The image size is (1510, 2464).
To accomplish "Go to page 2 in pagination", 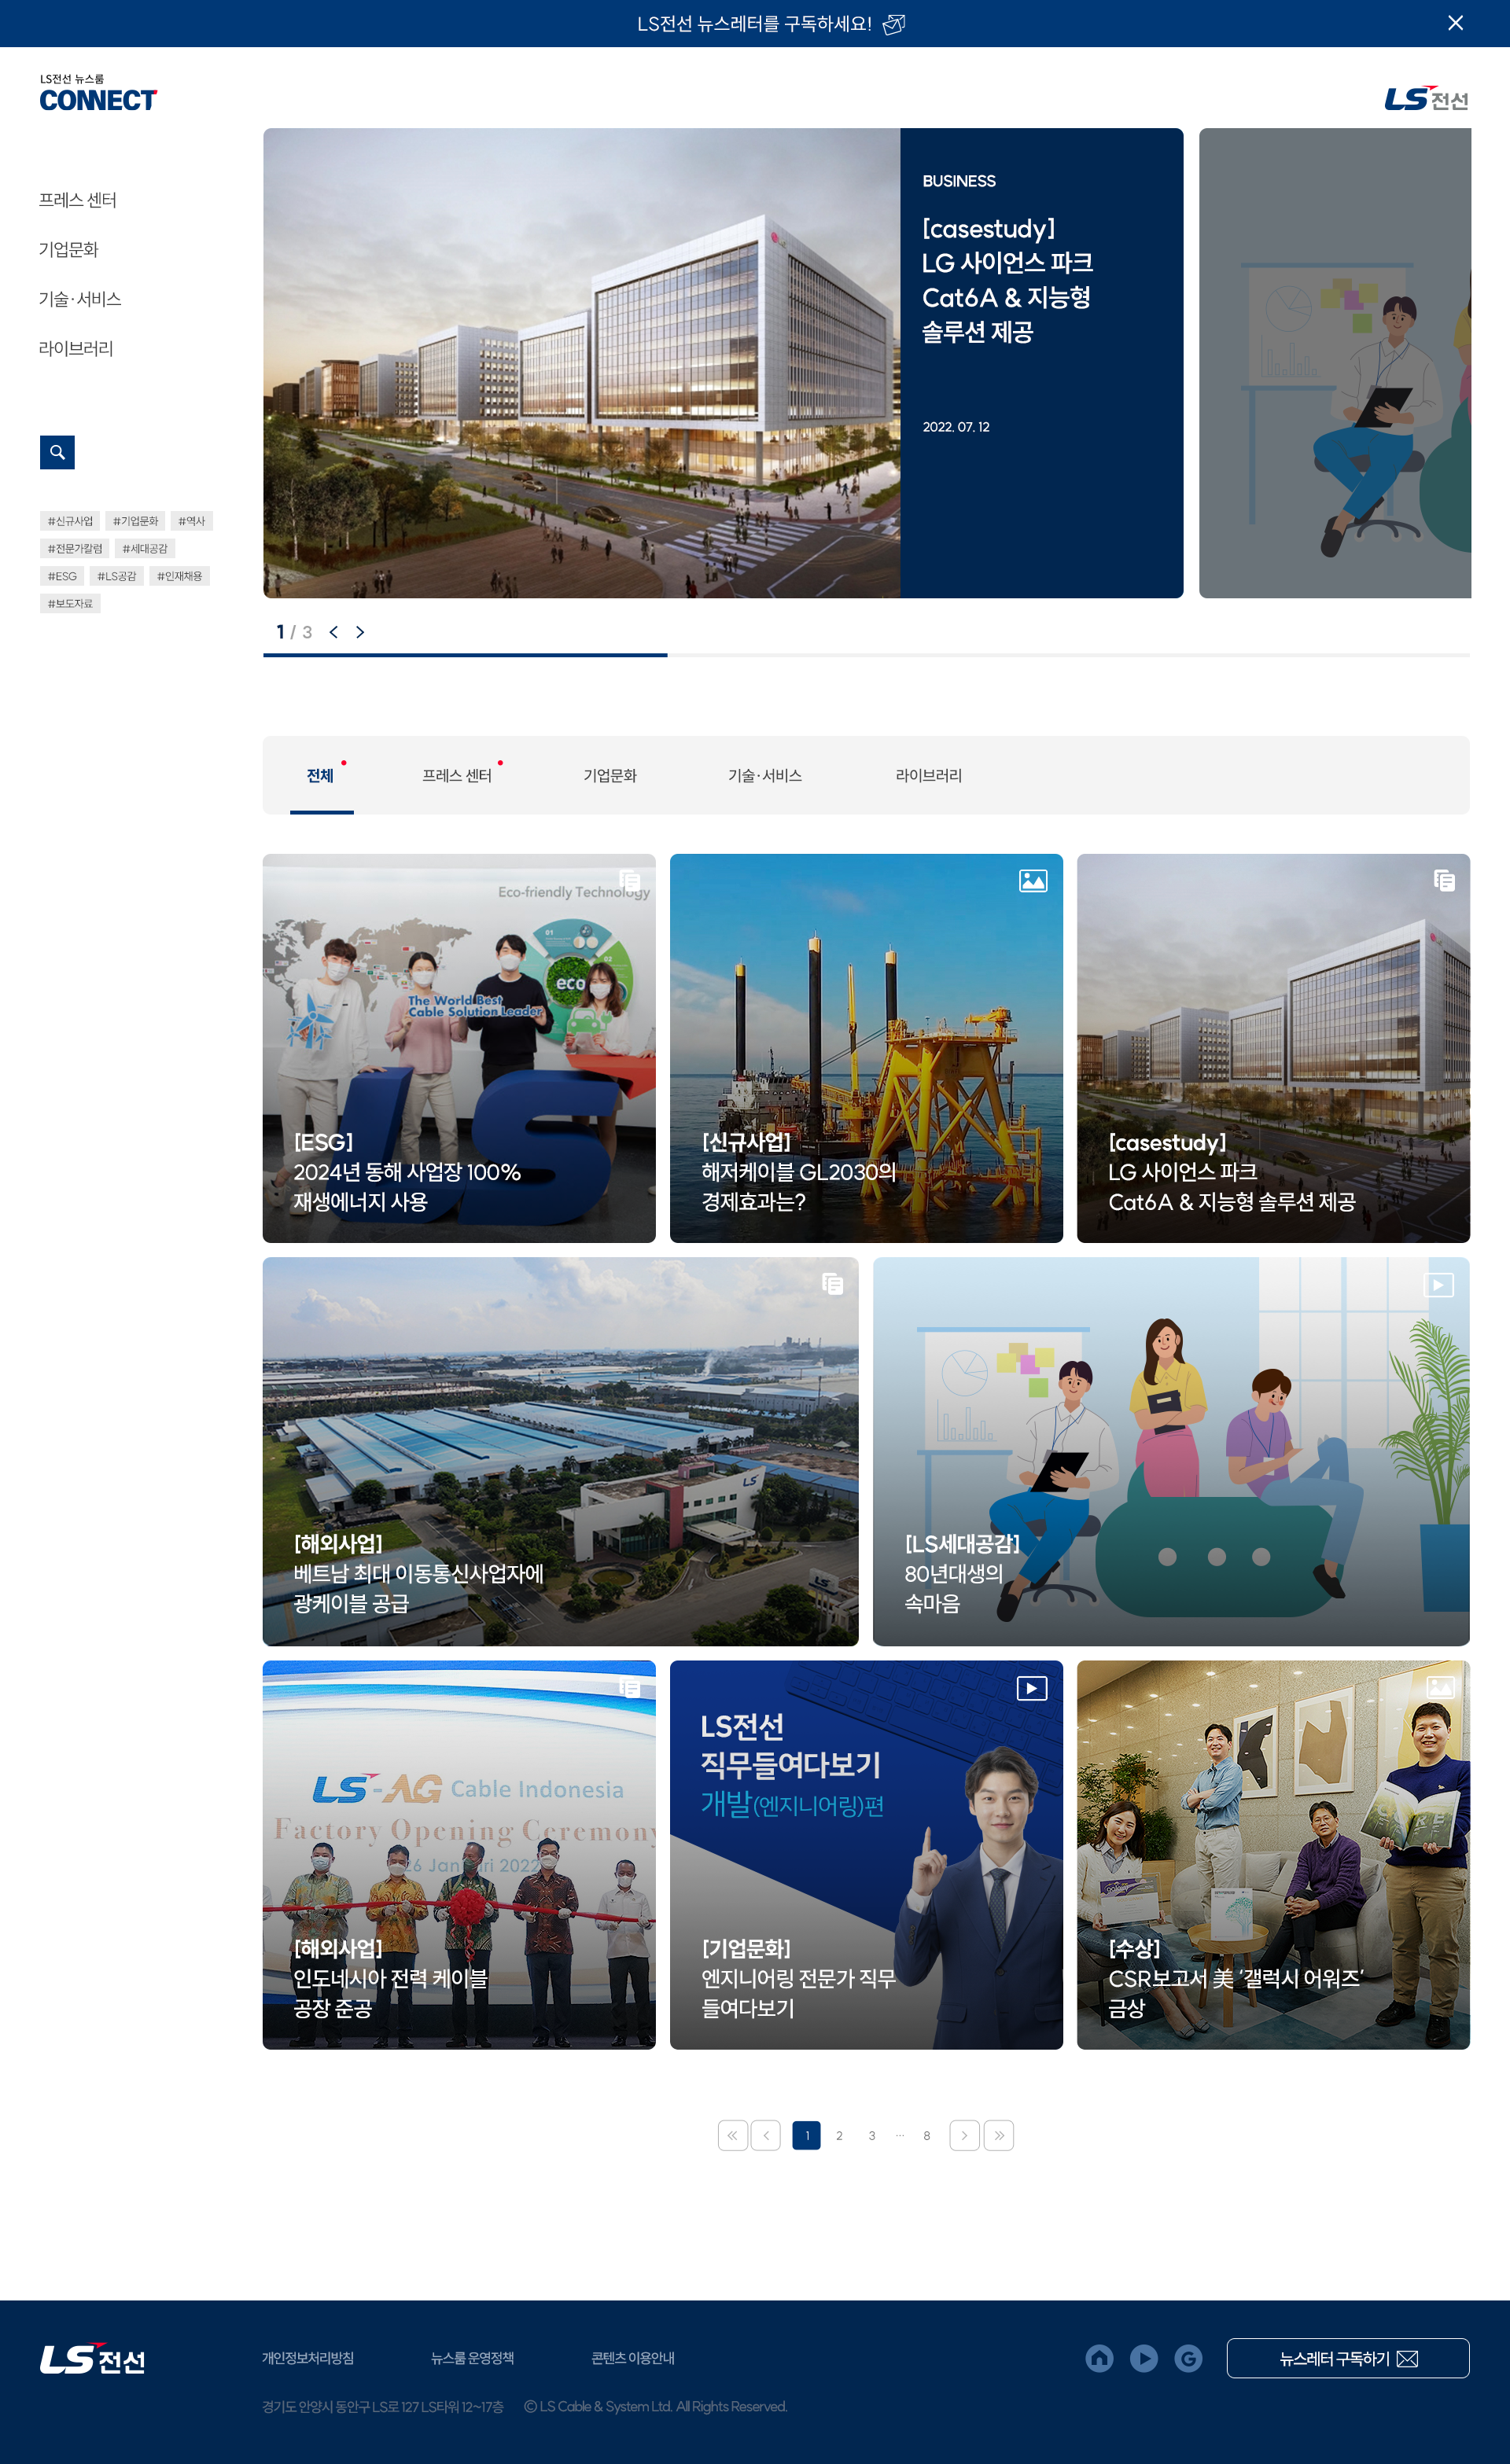I will [839, 2135].
